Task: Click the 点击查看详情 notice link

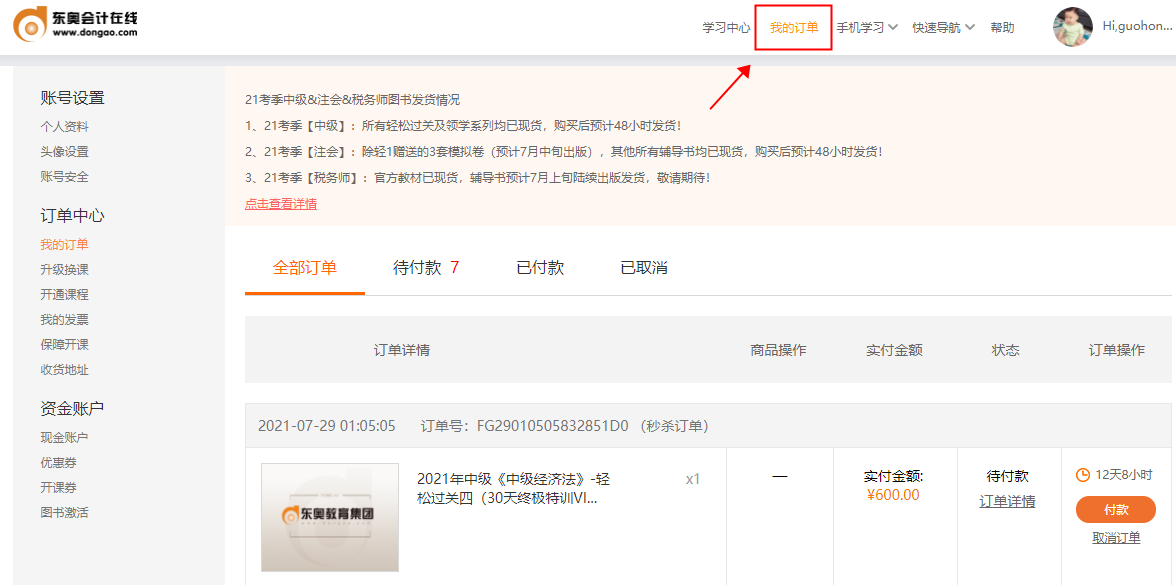Action: tap(281, 204)
